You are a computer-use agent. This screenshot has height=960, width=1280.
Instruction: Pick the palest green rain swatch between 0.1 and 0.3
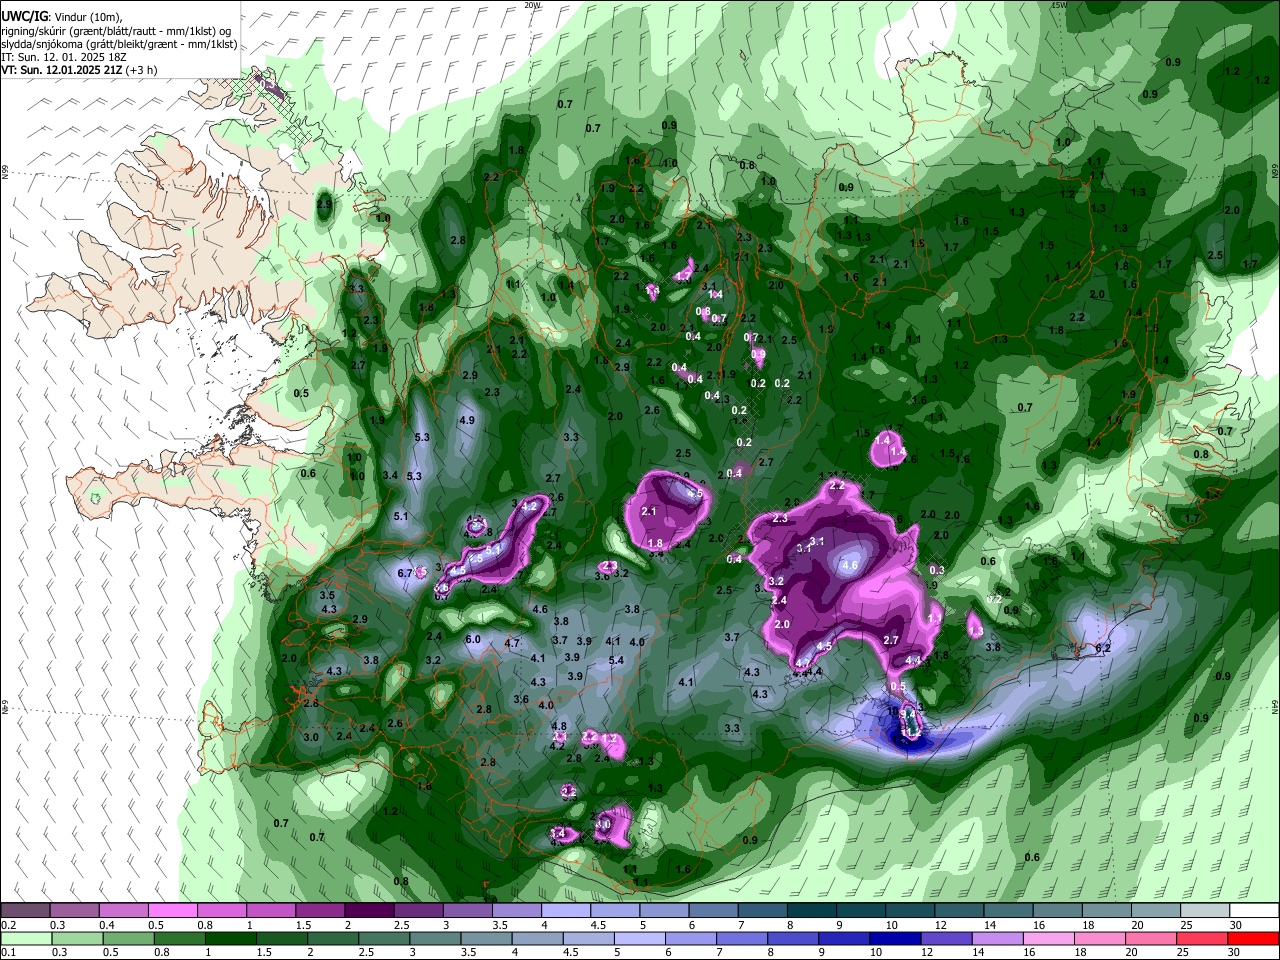(x=26, y=938)
